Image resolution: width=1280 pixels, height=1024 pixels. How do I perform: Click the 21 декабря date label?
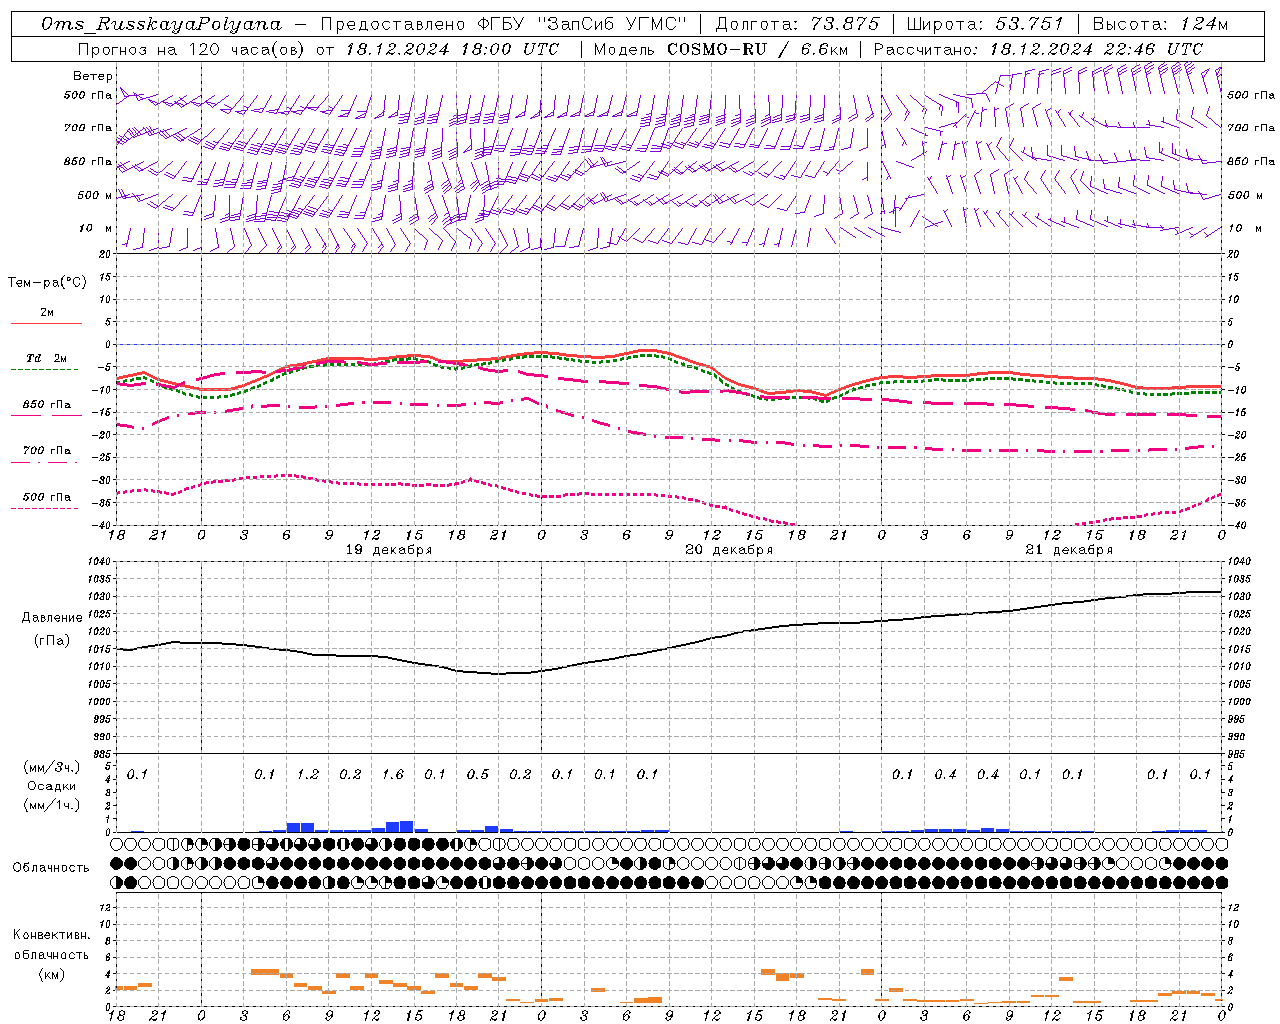point(1069,550)
